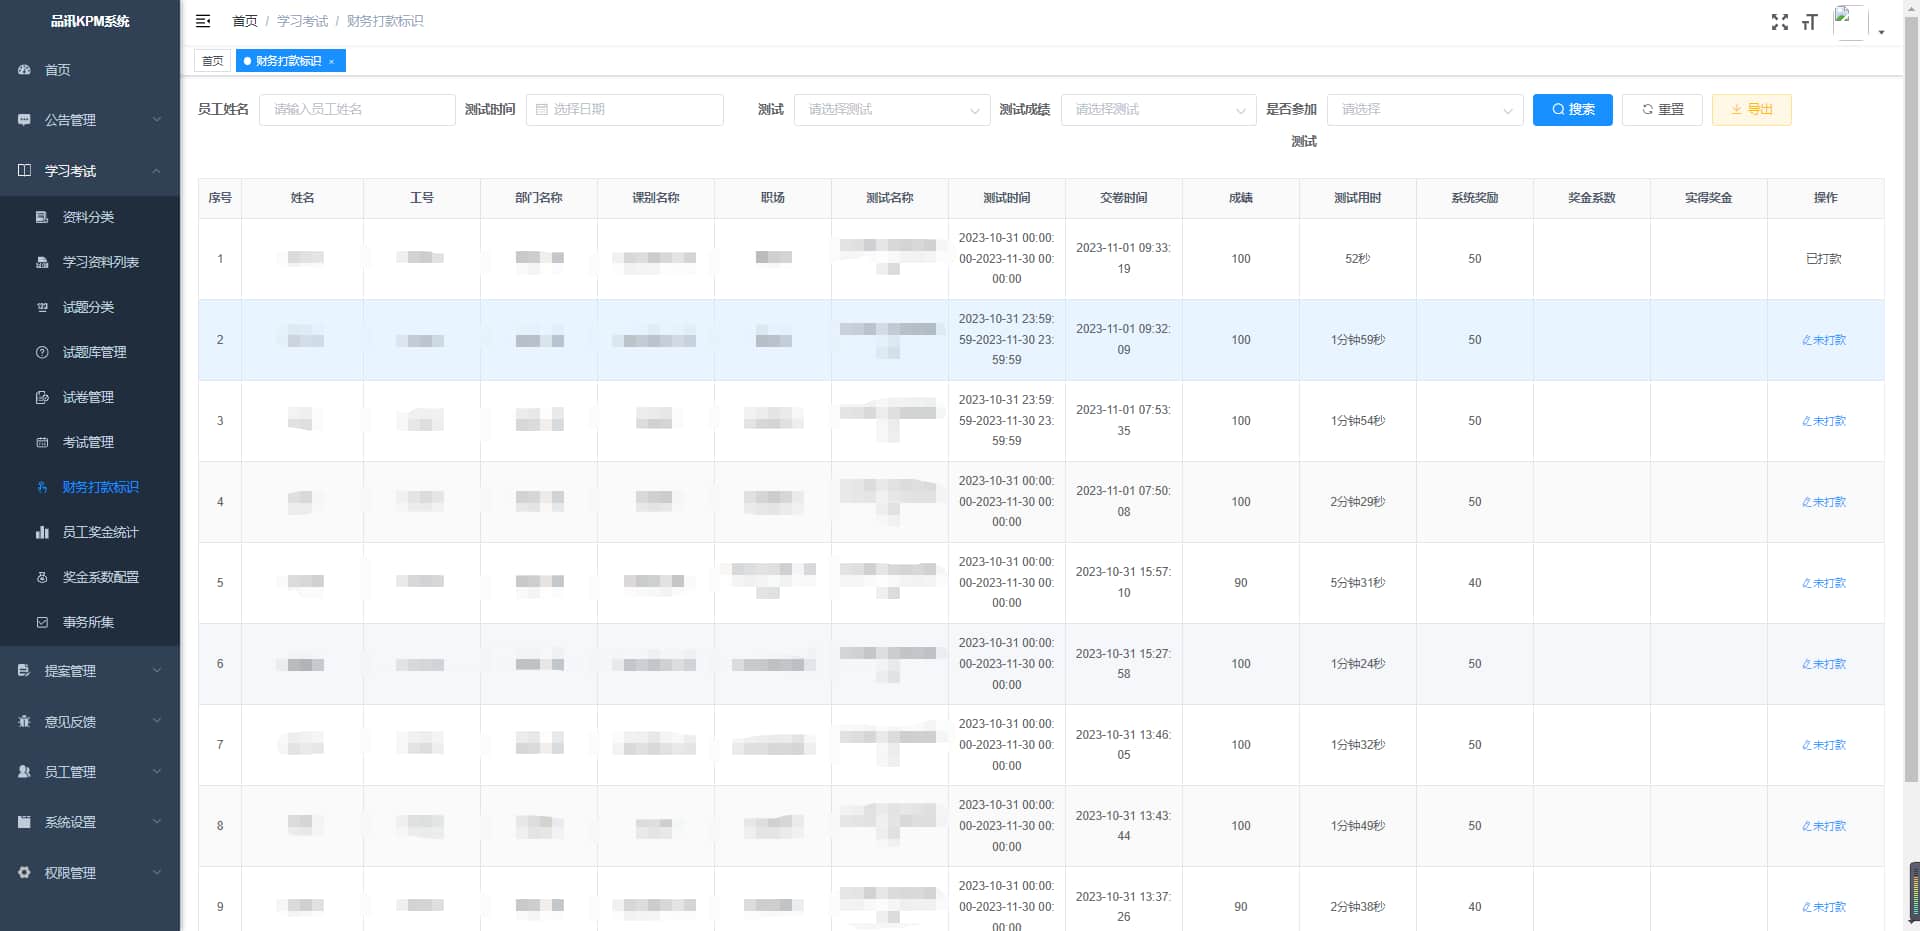1920x931 pixels.
Task: Click 未打款 link in row 4
Action: 1824,502
